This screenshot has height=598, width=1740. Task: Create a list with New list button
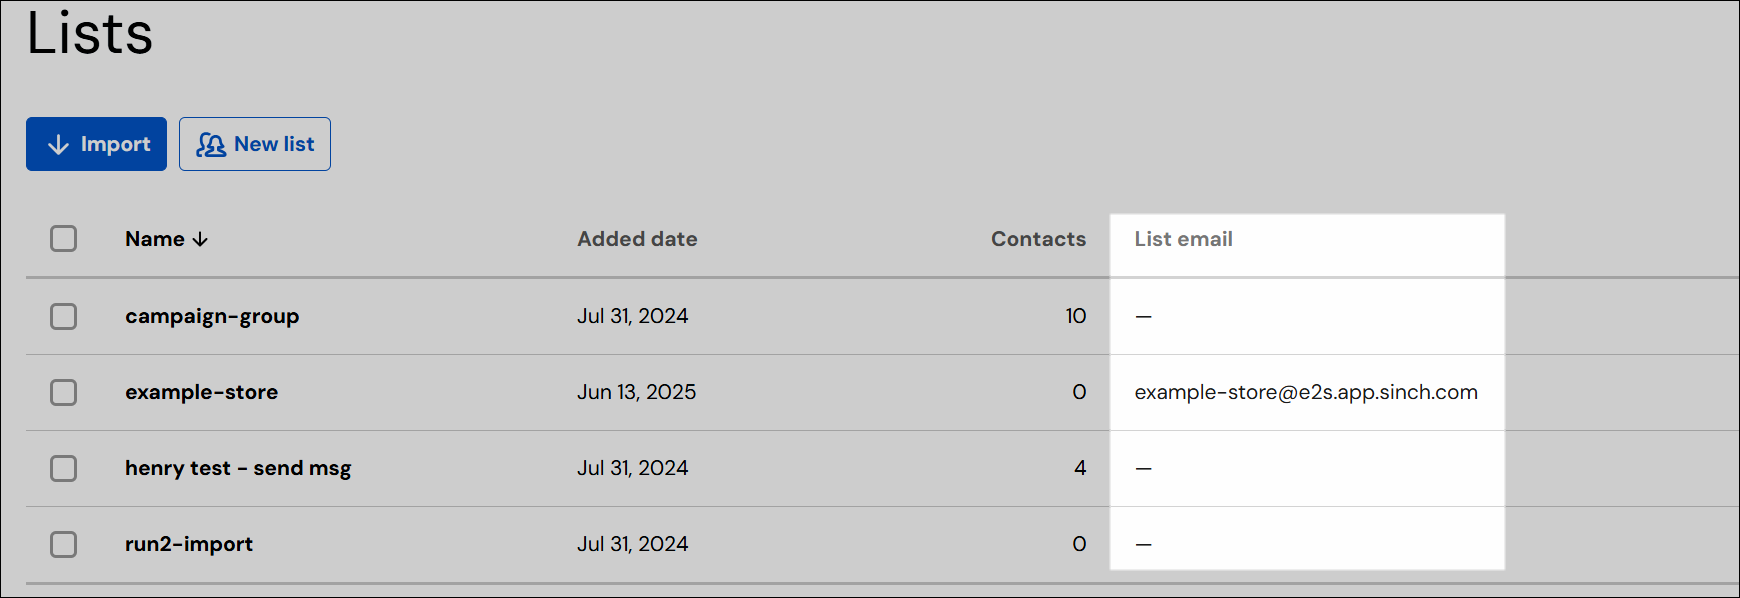[x=255, y=144]
